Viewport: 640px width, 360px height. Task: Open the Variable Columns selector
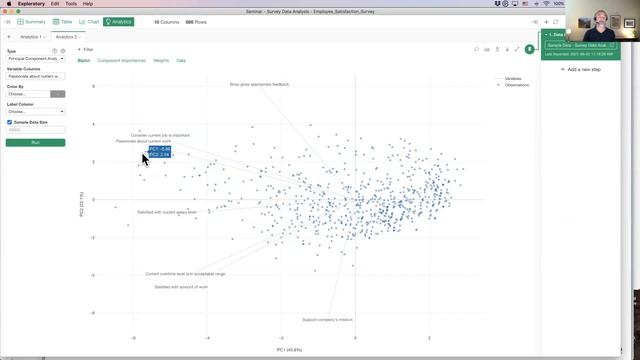(36, 76)
